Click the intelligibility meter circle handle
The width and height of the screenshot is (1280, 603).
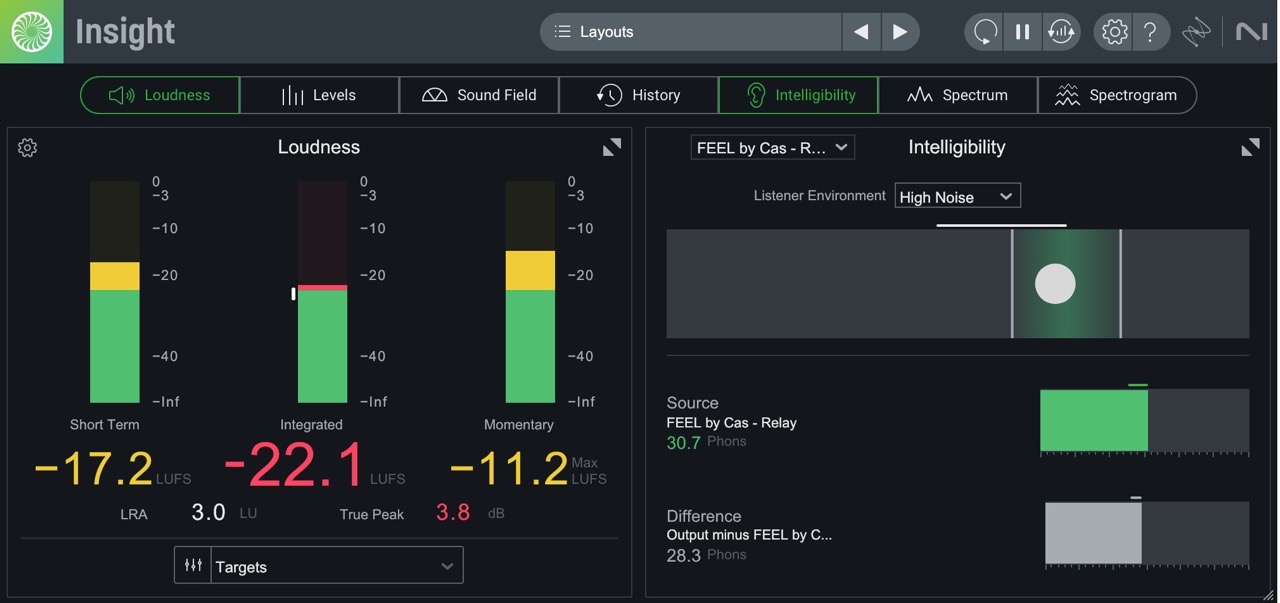click(1055, 283)
